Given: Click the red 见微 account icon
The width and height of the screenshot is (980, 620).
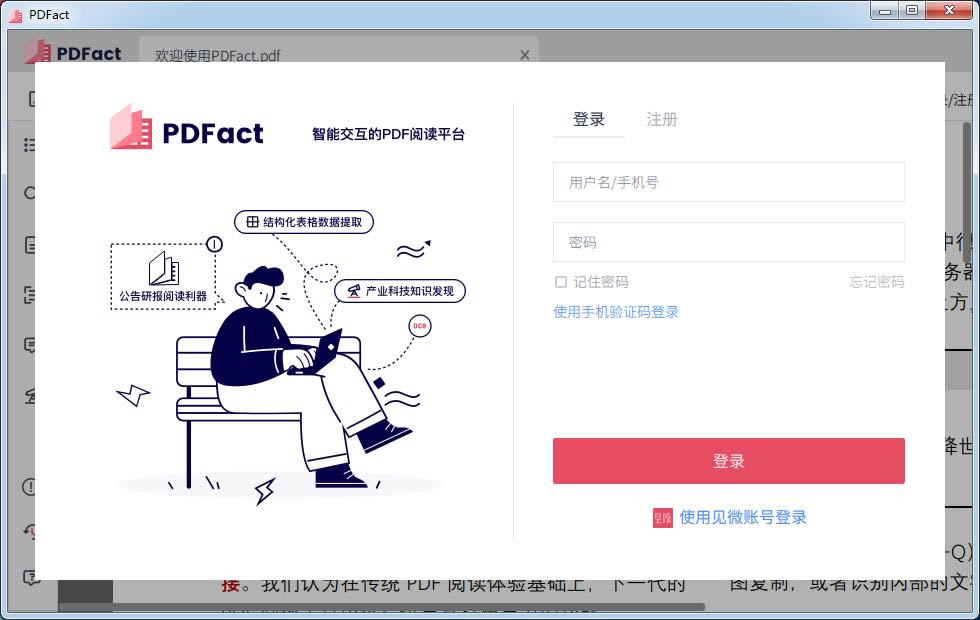Looking at the screenshot, I should (662, 518).
